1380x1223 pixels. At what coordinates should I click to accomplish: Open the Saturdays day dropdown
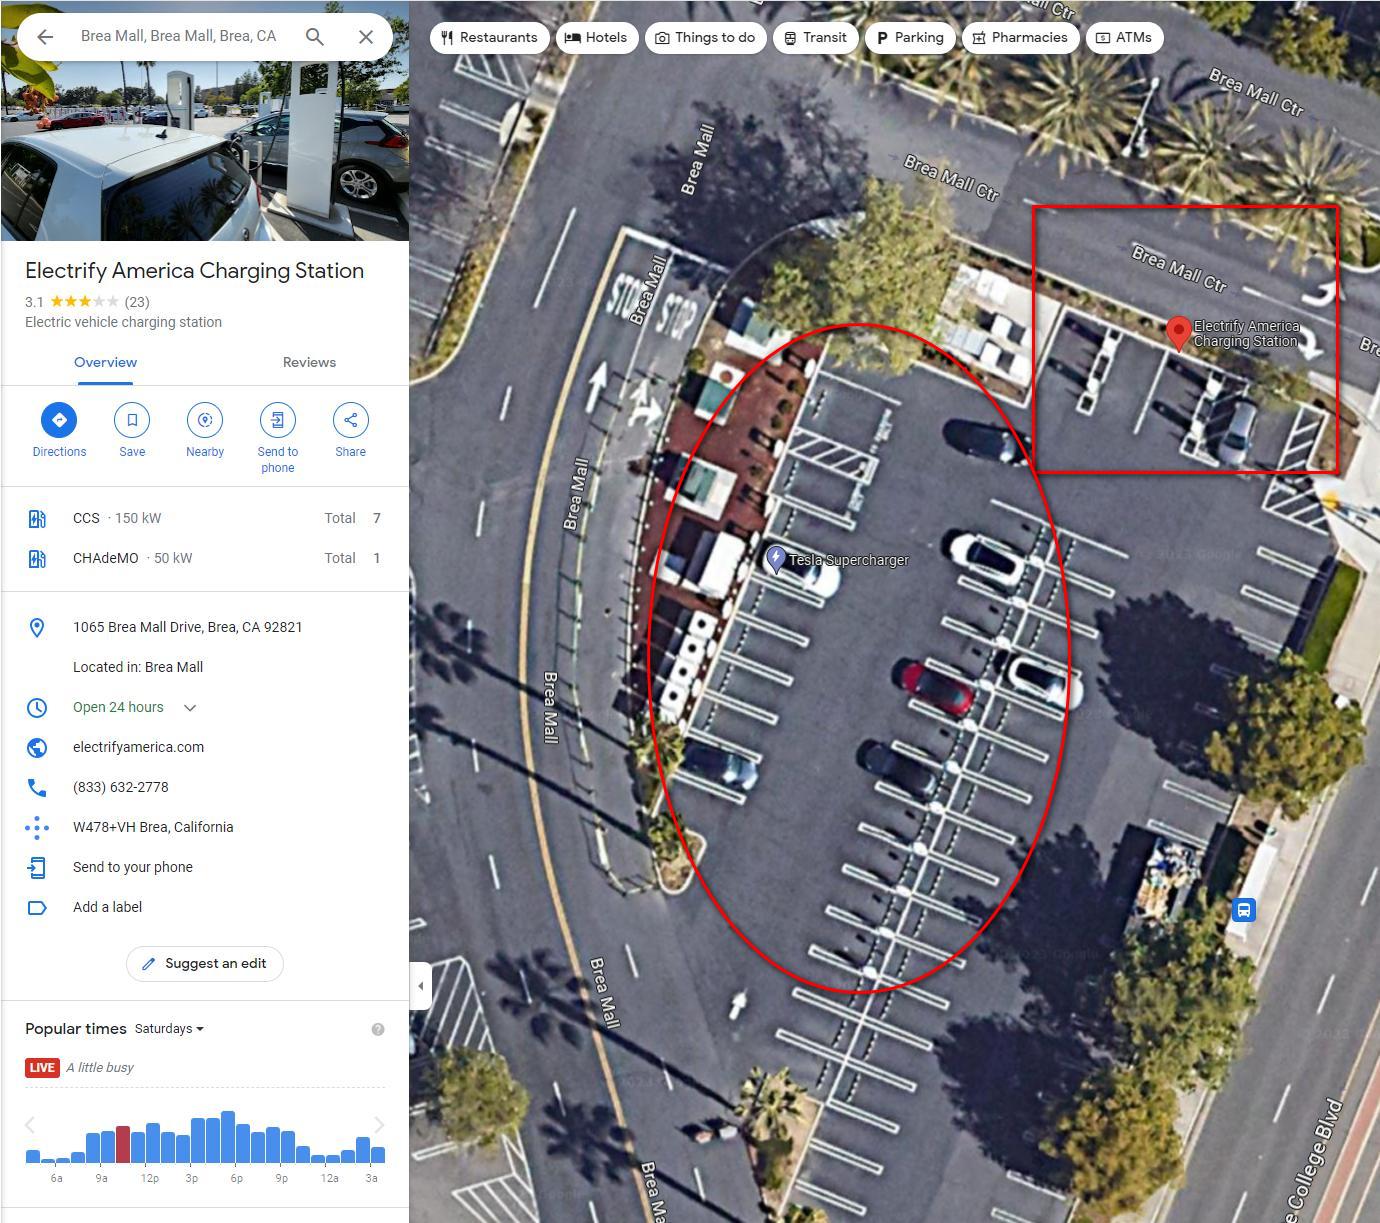tap(169, 1028)
